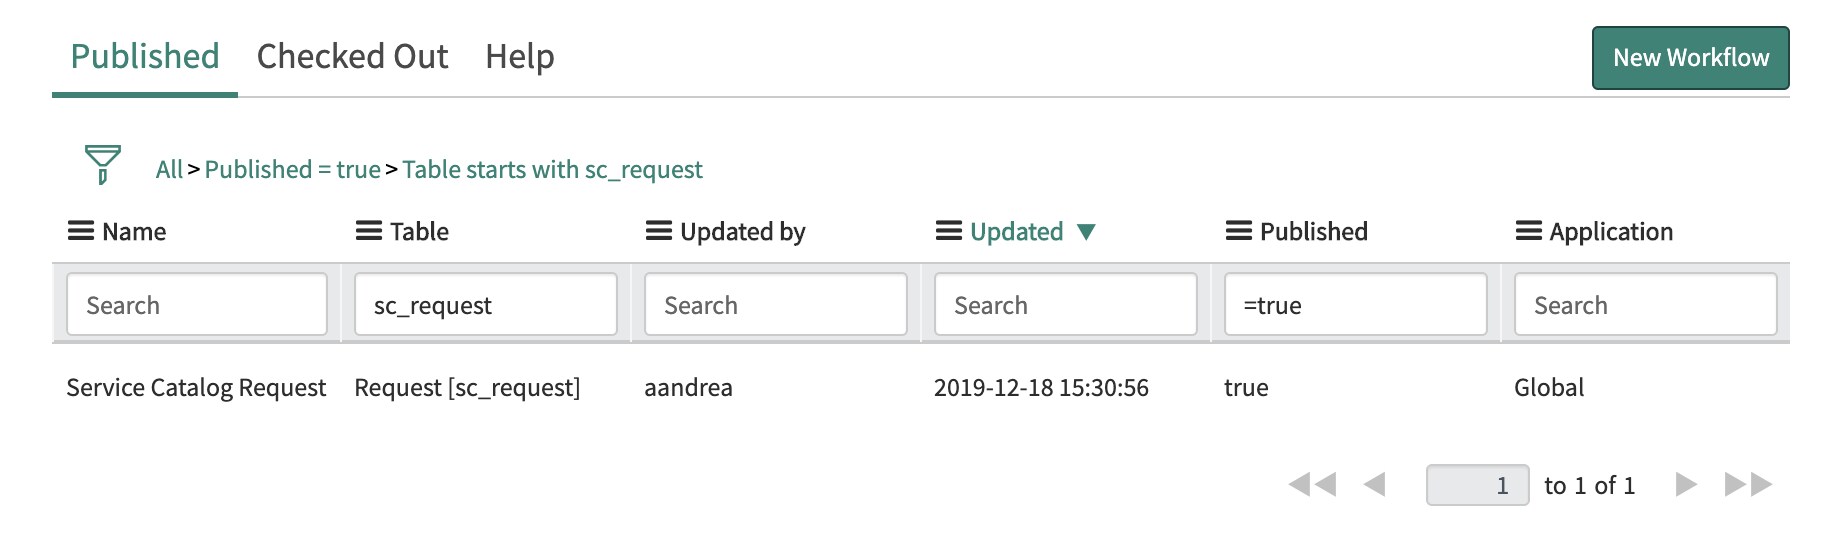Viewport: 1840px width, 554px height.
Task: Open Published column hamburger menu
Action: click(1239, 232)
